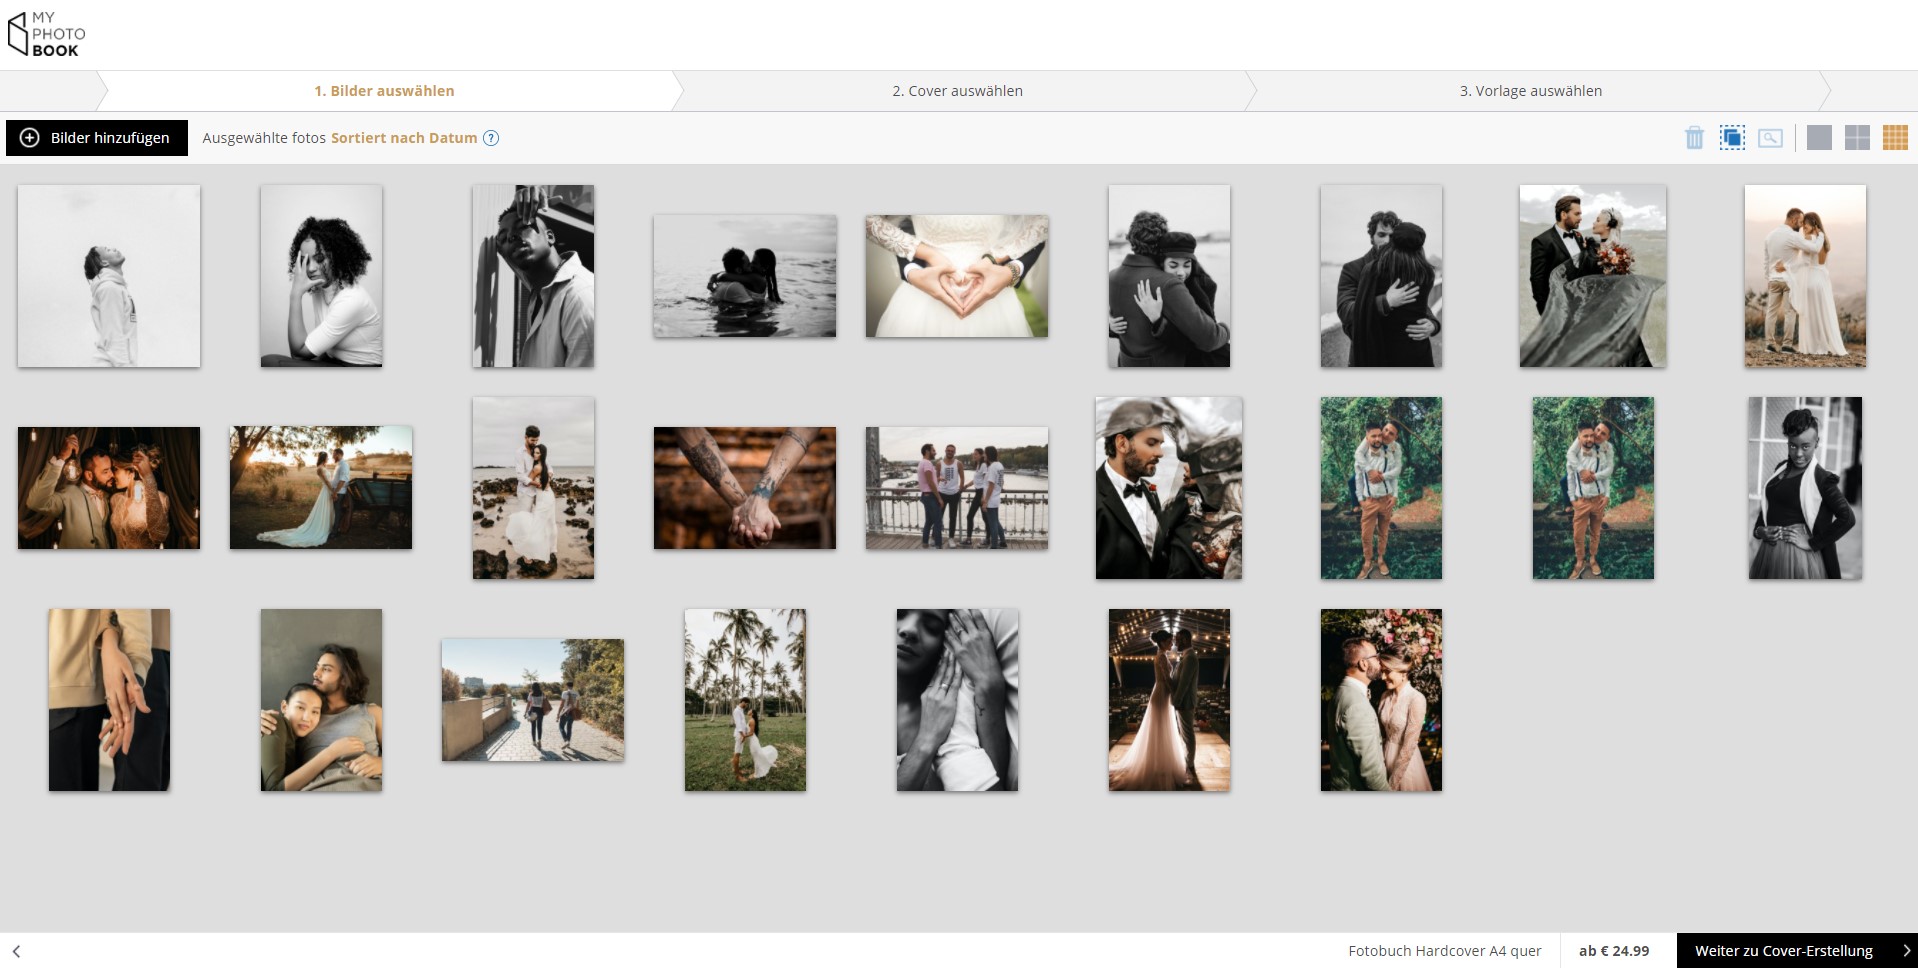Select couple in white embracing on hilltop
Image resolution: width=1918 pixels, height=968 pixels.
[1805, 276]
